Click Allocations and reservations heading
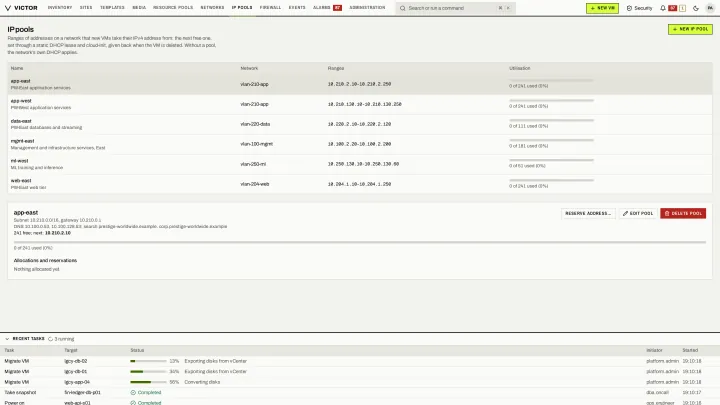 pyautogui.click(x=45, y=260)
